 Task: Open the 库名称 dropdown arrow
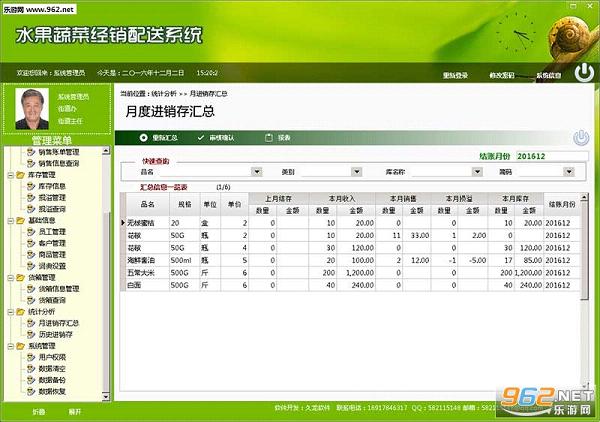click(x=477, y=172)
